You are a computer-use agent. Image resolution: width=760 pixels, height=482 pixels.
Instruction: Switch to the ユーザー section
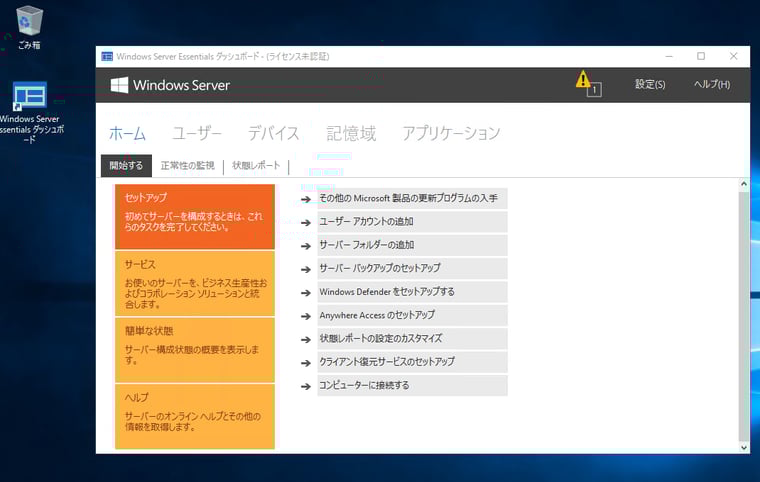196,133
